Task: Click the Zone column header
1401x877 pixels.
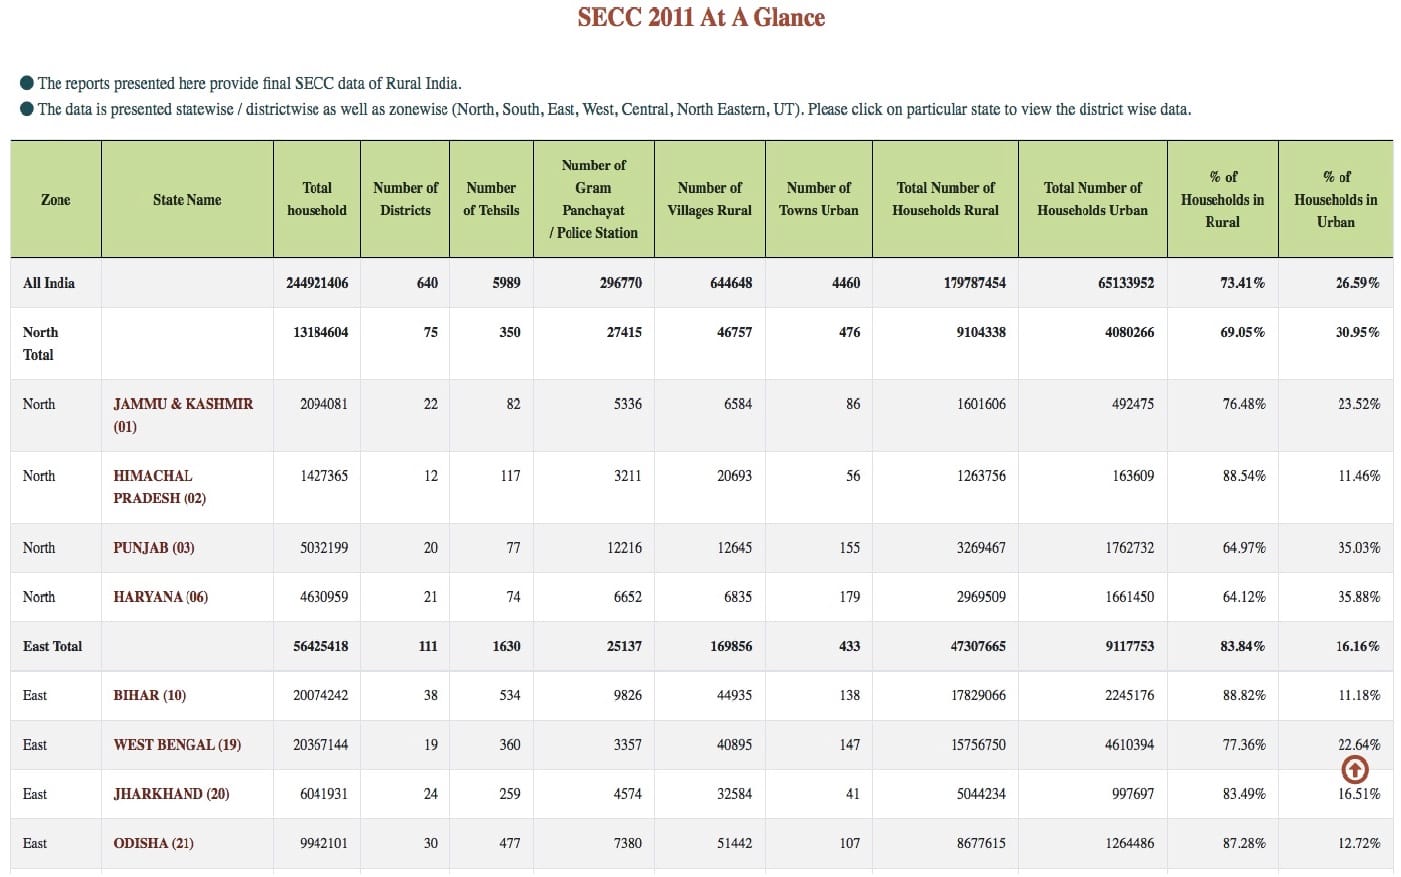Action: (56, 199)
